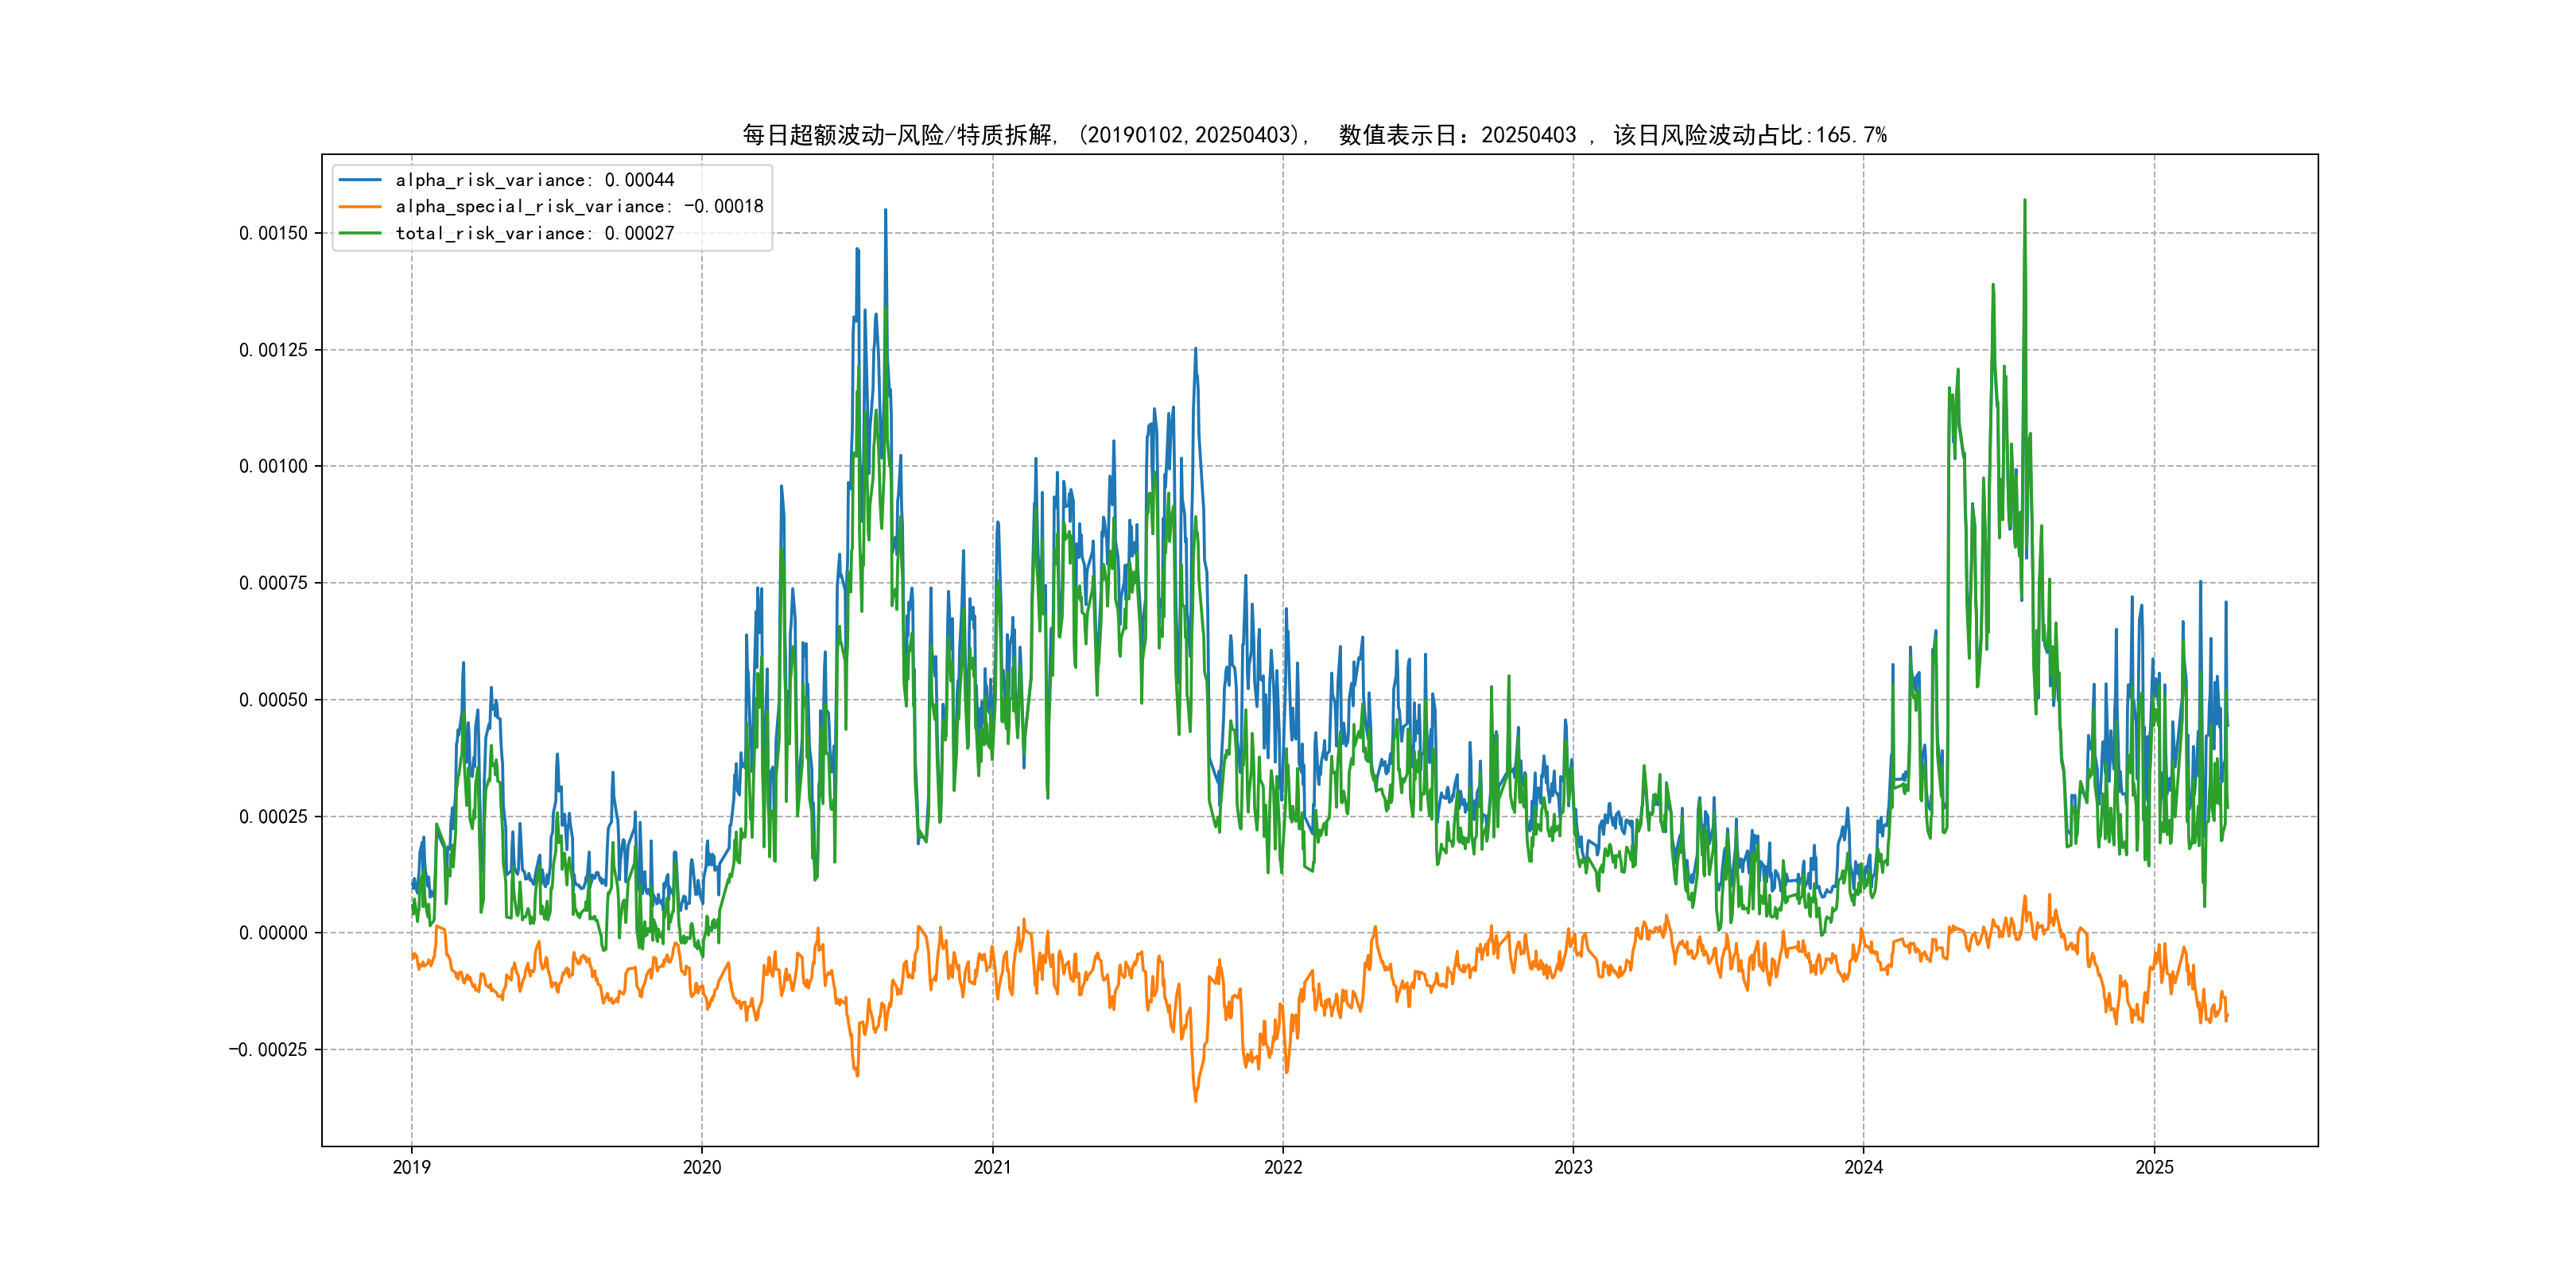
Task: Select the alpha_special_risk_variance: -0.00018 legend text
Action: (579, 207)
